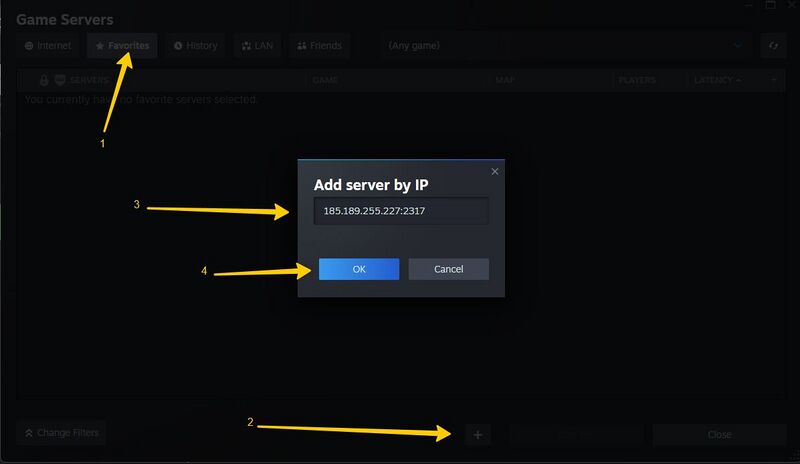The height and width of the screenshot is (464, 800).
Task: Click the server IP address input field
Action: pyautogui.click(x=401, y=211)
